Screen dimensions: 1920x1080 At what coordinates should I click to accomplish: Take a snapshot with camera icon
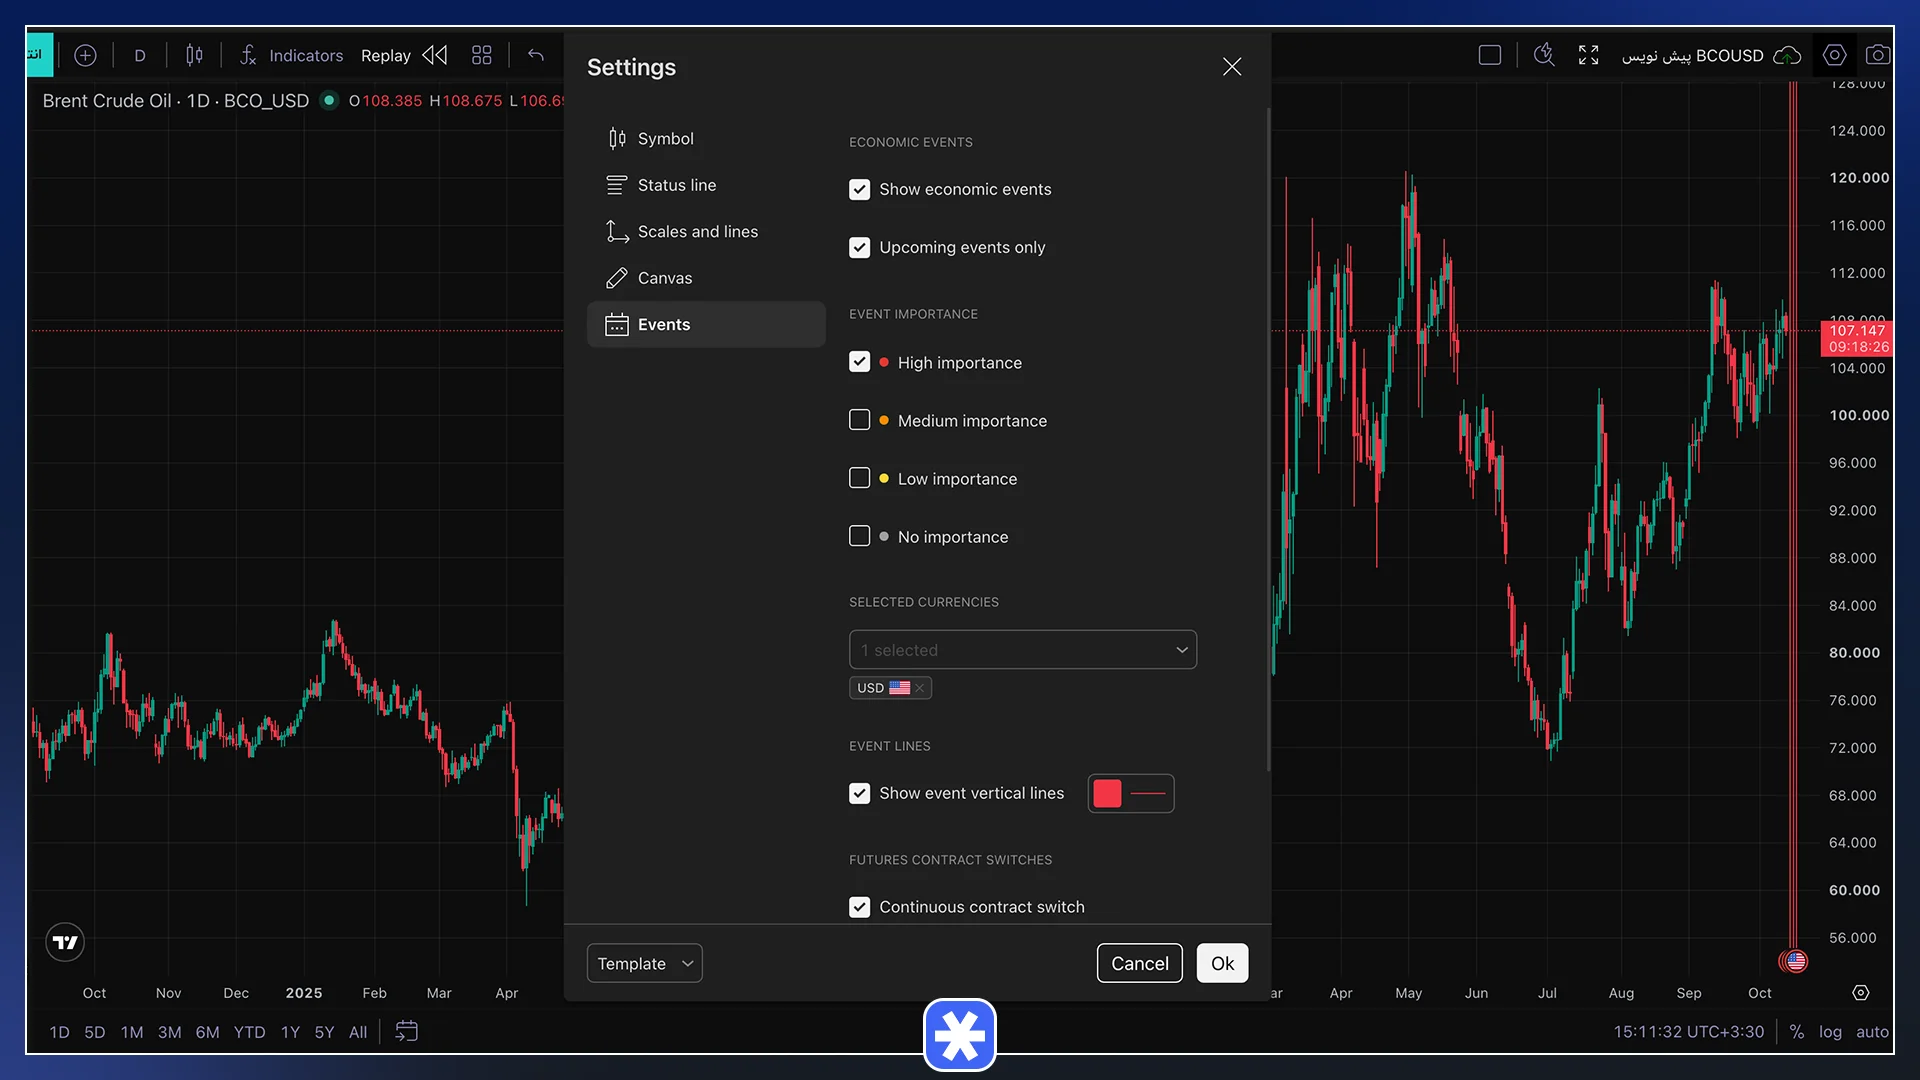1878,55
